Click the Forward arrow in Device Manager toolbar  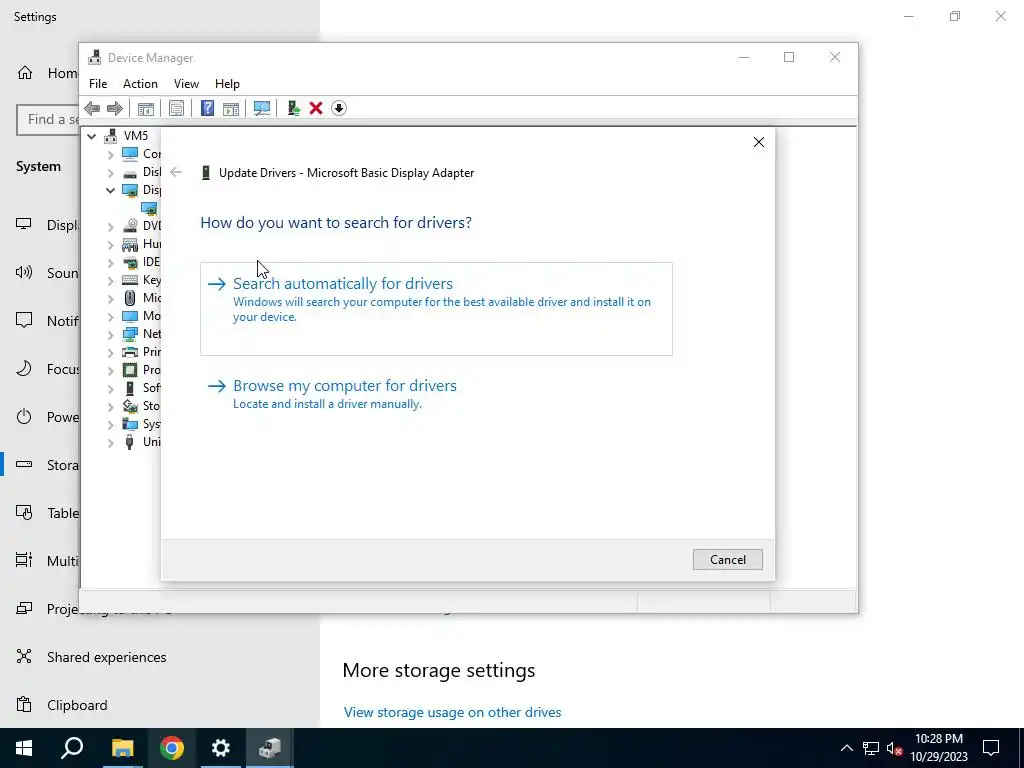pyautogui.click(x=114, y=108)
